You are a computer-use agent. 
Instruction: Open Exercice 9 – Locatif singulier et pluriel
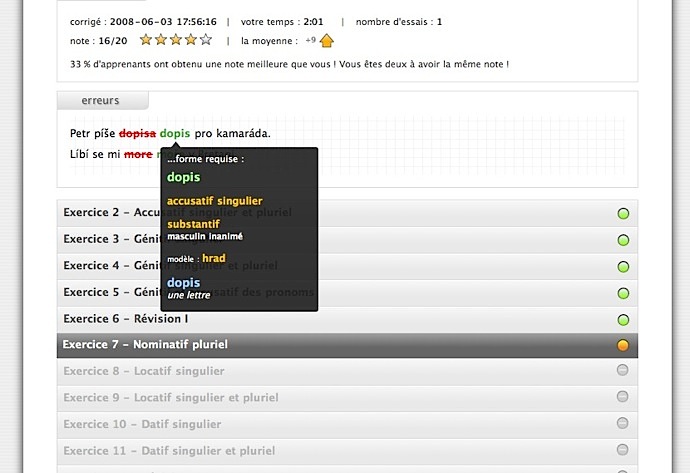point(347,398)
